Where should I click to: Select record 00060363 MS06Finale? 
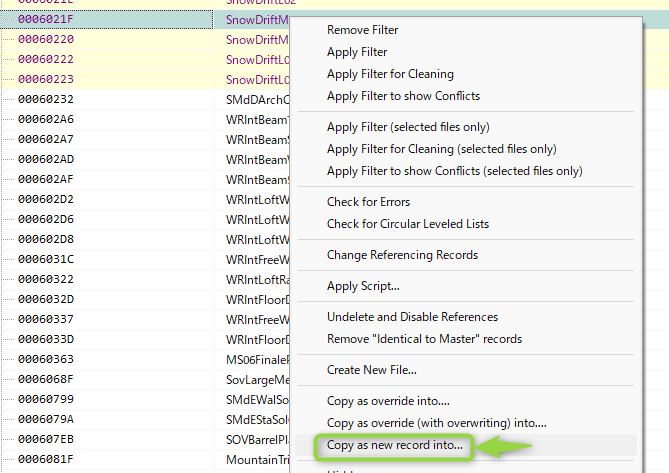pyautogui.click(x=46, y=359)
